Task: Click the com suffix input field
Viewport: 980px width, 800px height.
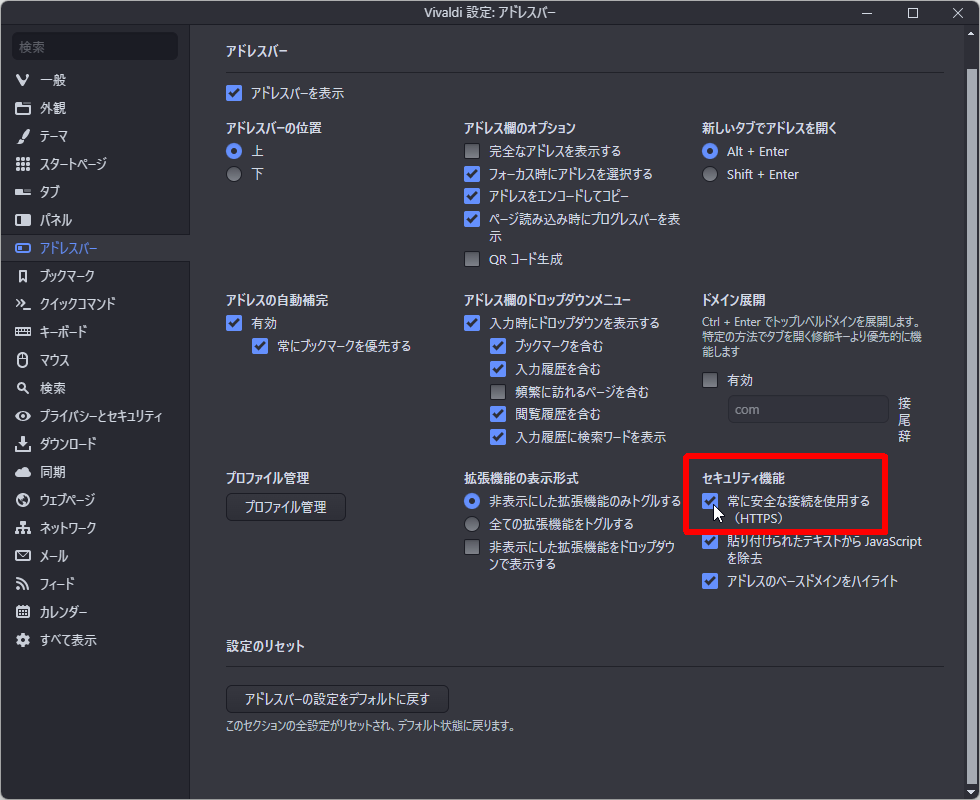Action: click(x=807, y=408)
